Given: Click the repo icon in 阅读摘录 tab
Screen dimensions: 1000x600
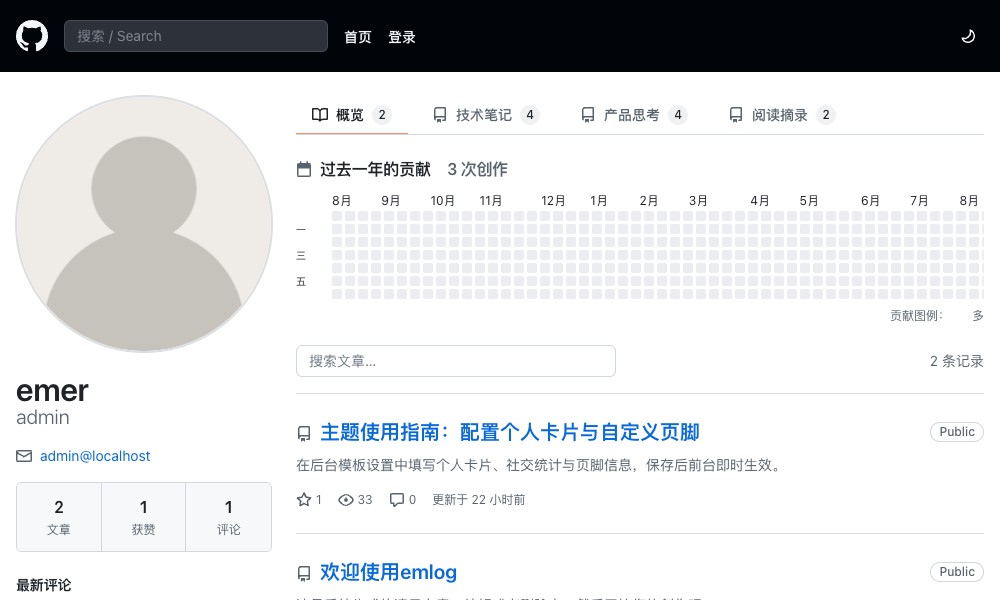Looking at the screenshot, I should click(x=736, y=115).
